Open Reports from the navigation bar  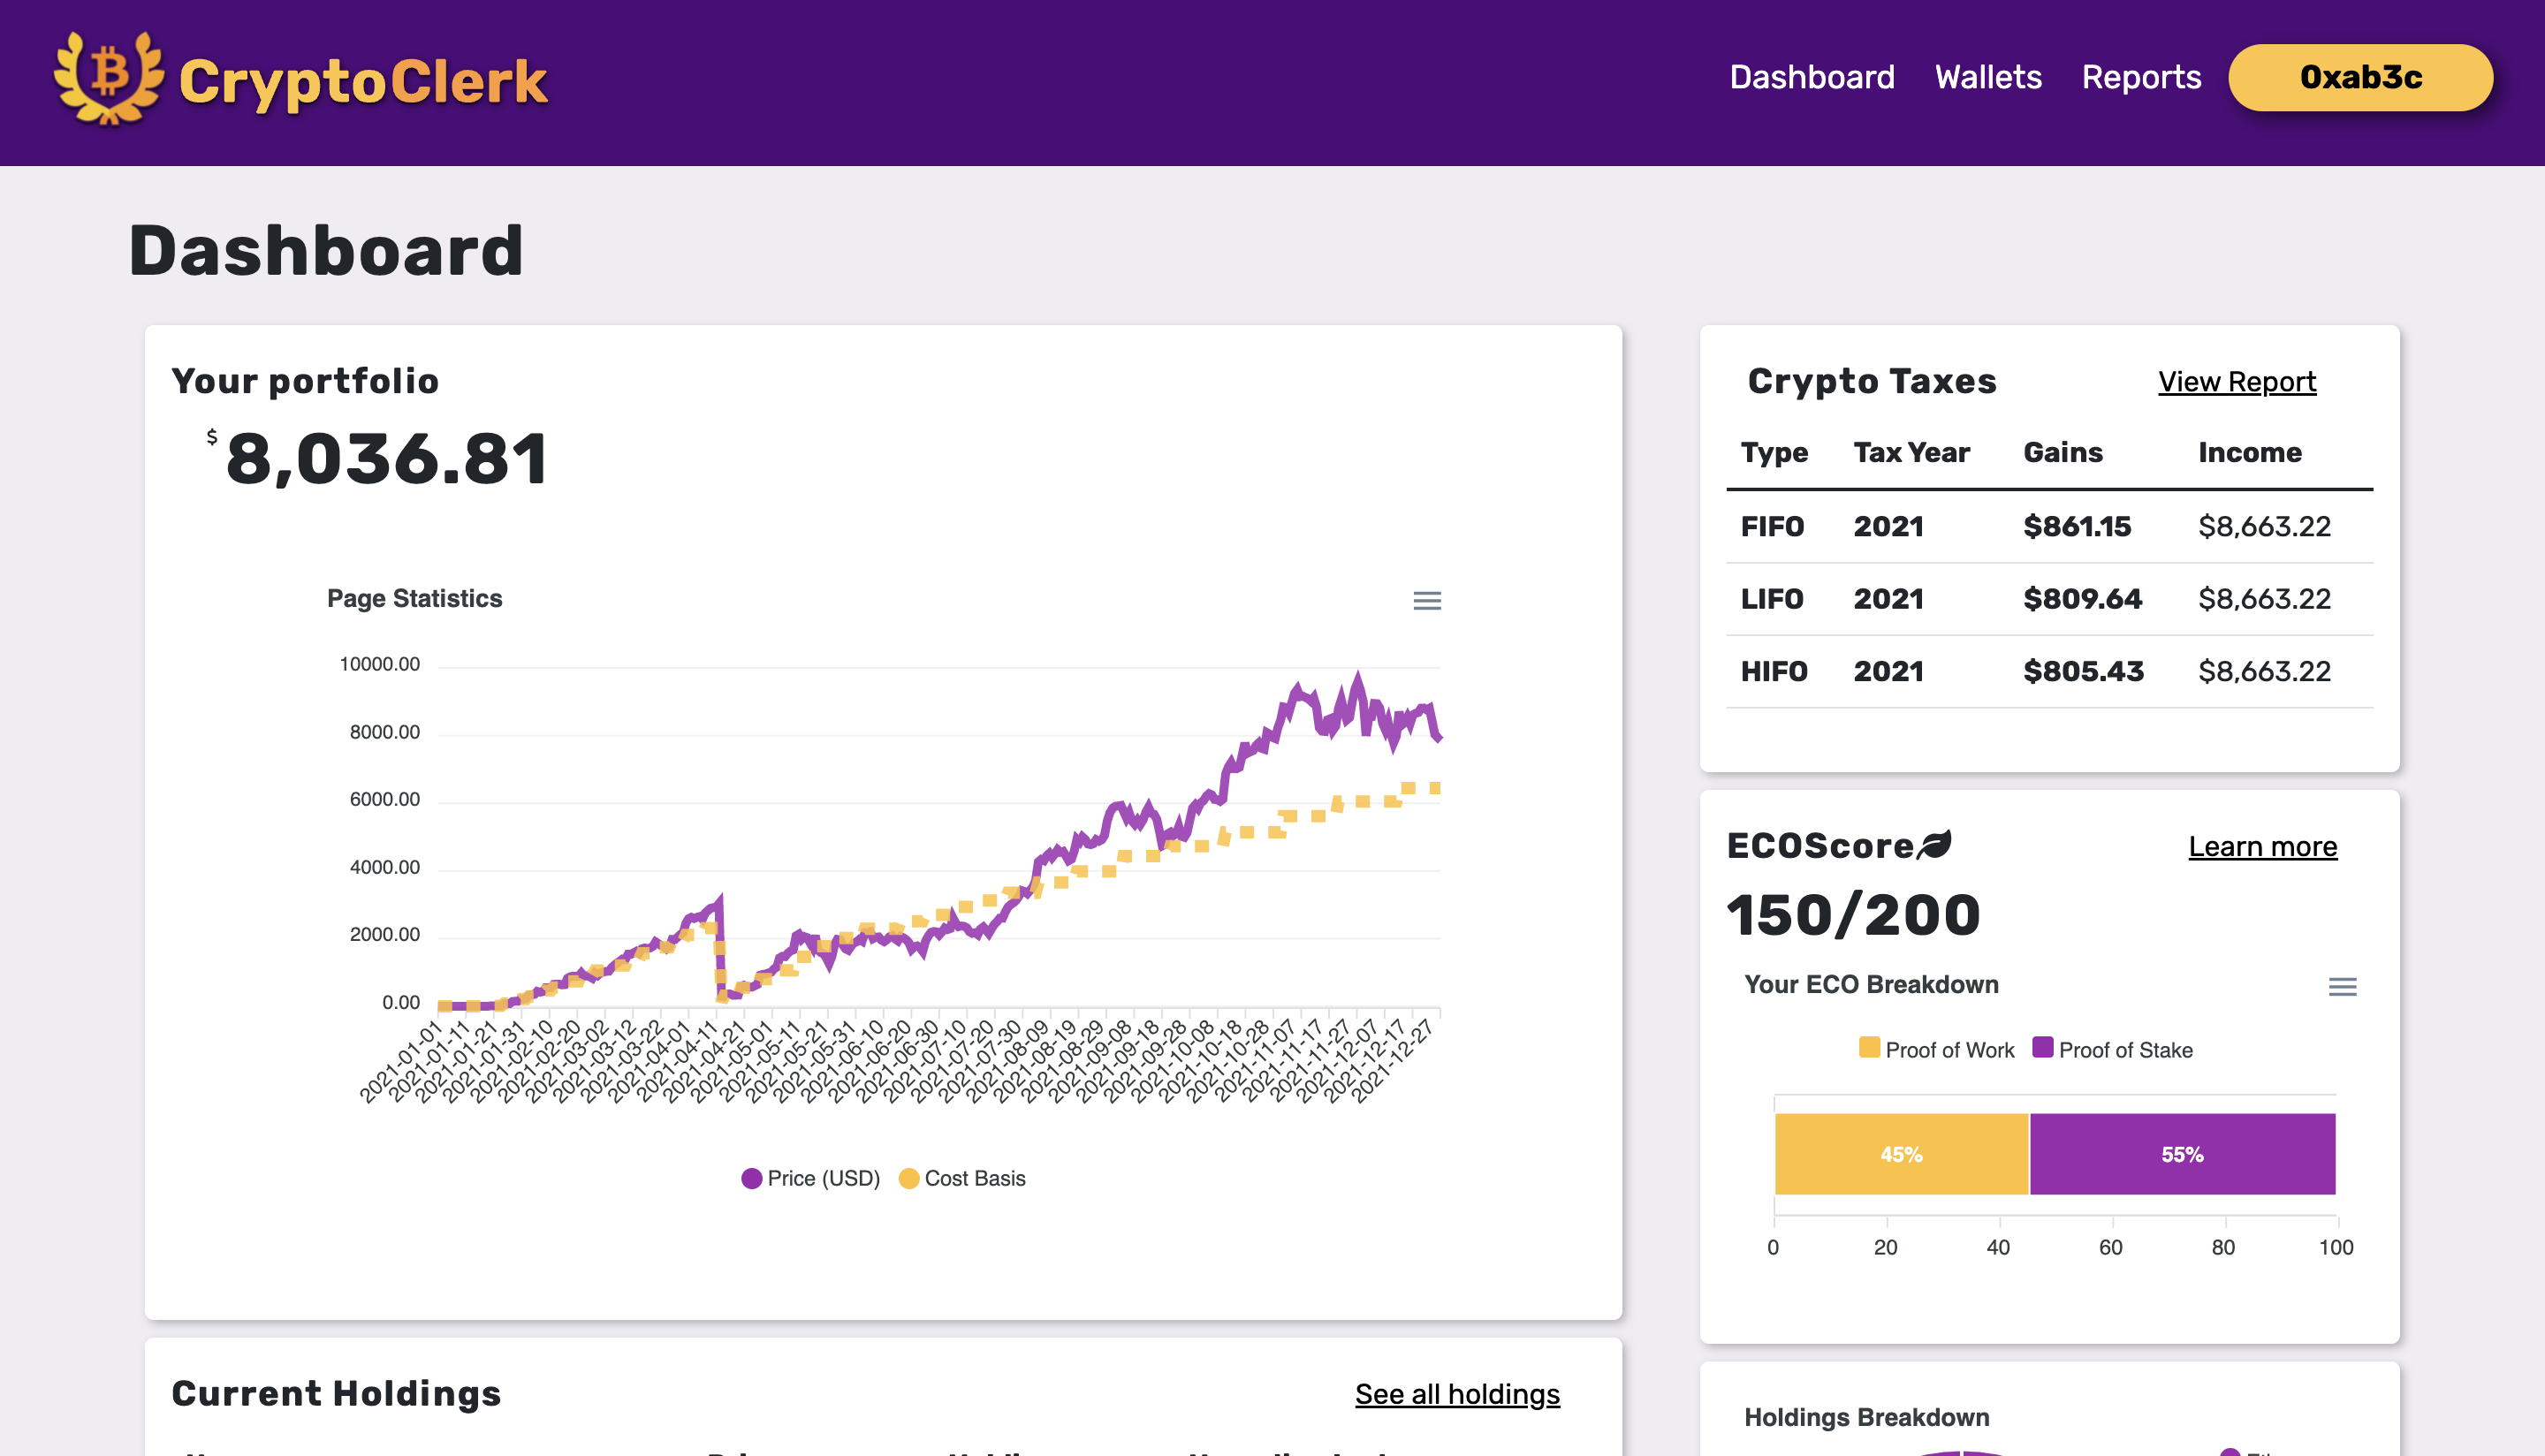pyautogui.click(x=2141, y=77)
